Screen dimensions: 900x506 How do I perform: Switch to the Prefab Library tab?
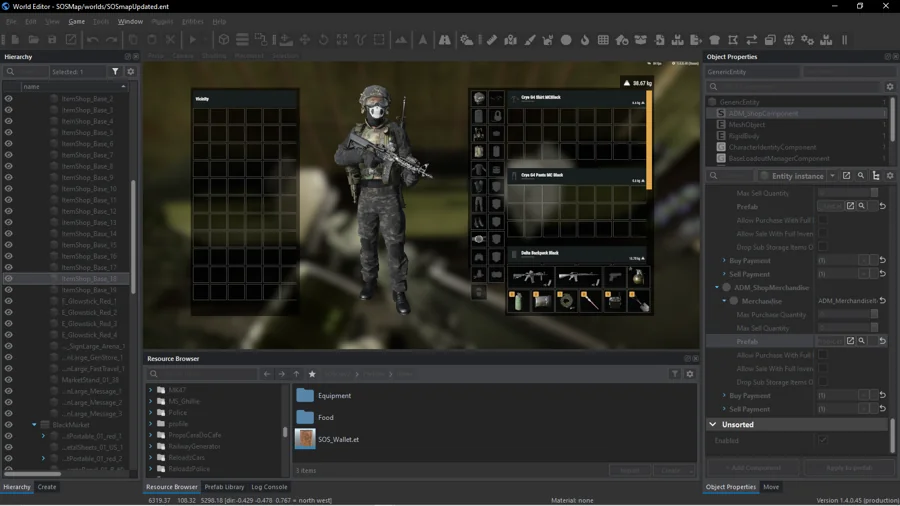(x=224, y=486)
